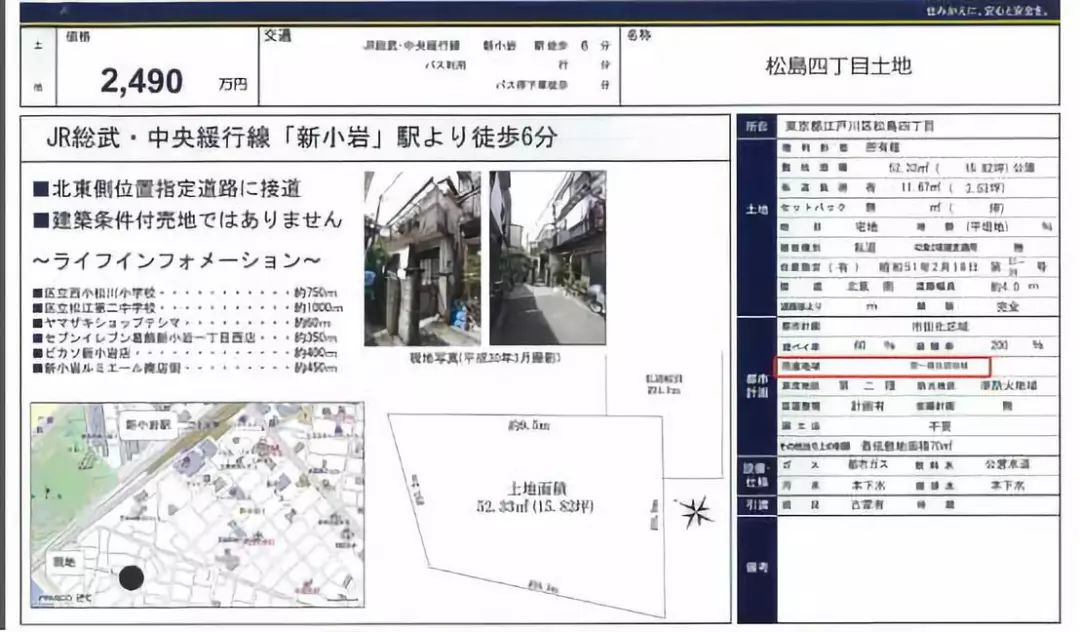Click the 公営水道 value
Image resolution: width=1080 pixels, height=632 pixels.
click(x=1006, y=465)
